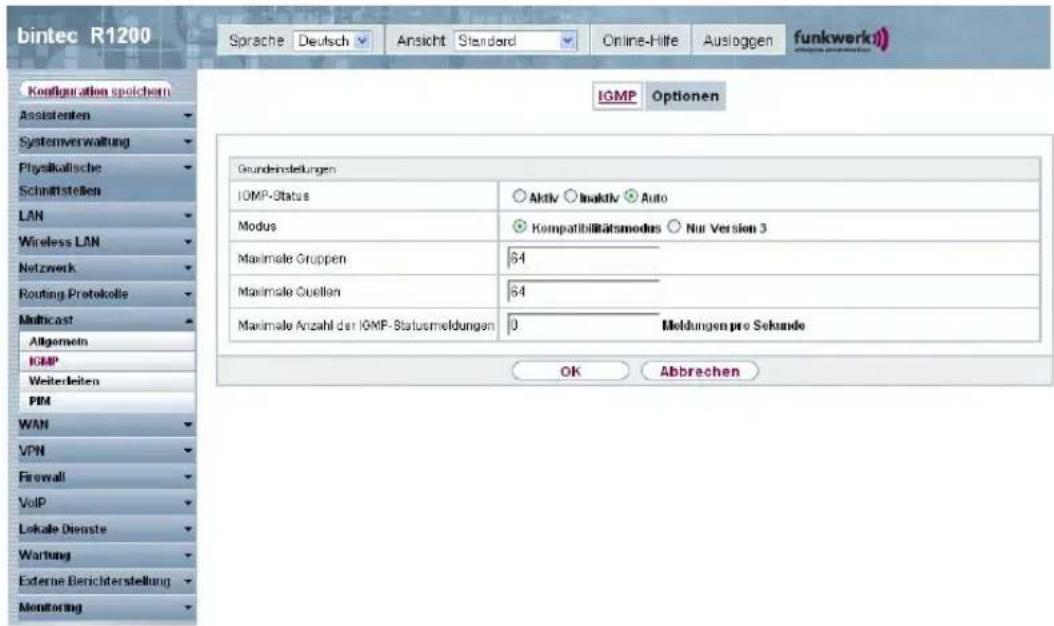The height and width of the screenshot is (626, 1054).
Task: Click the Maximale Gruppen input field
Action: point(583,258)
